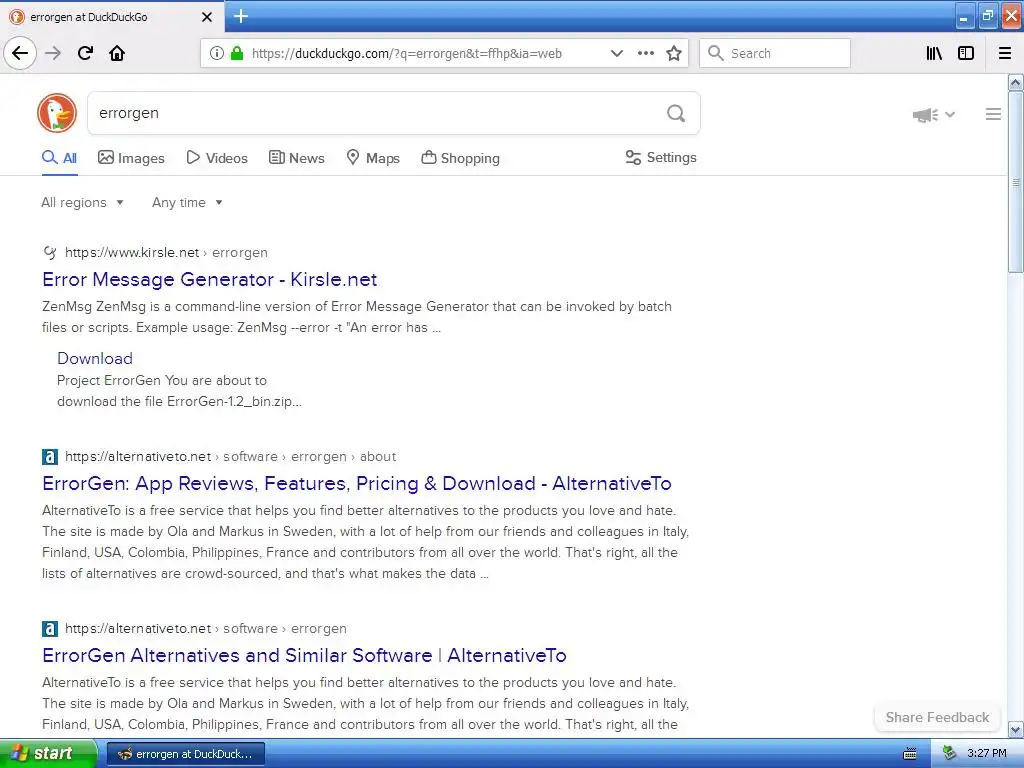The image size is (1024, 768).
Task: Expand the Any time filter dropdown
Action: pos(187,202)
